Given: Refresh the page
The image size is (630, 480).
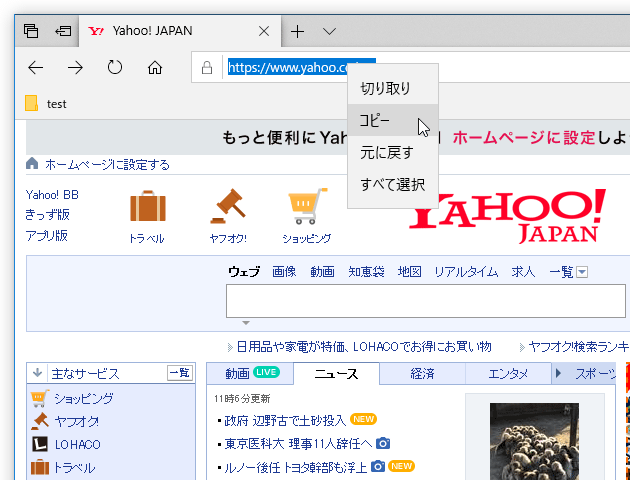Looking at the screenshot, I should click(x=115, y=67).
